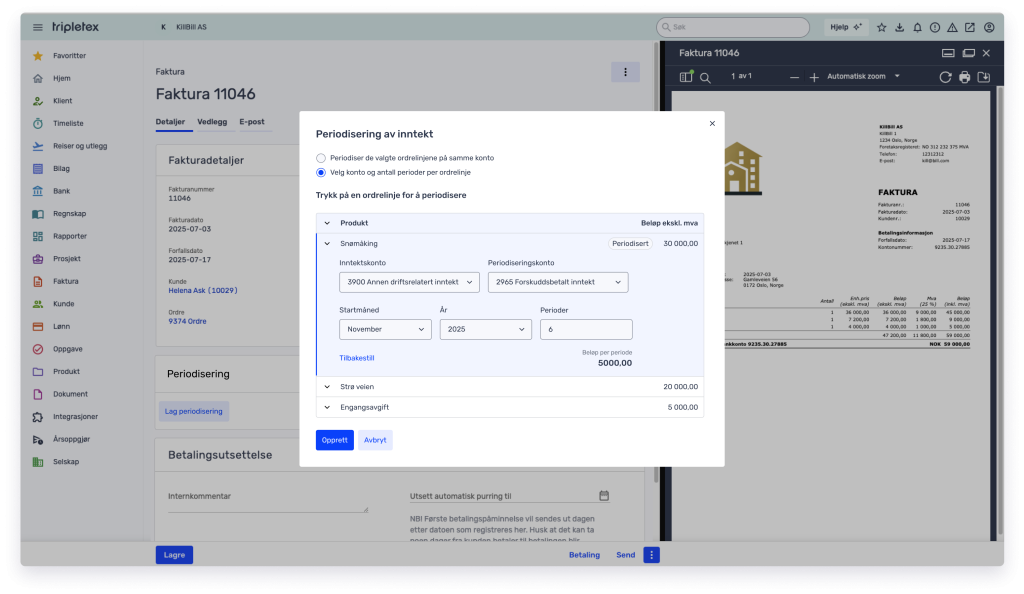
Task: Print the invoice using the PDF printer icon
Action: coord(963,76)
